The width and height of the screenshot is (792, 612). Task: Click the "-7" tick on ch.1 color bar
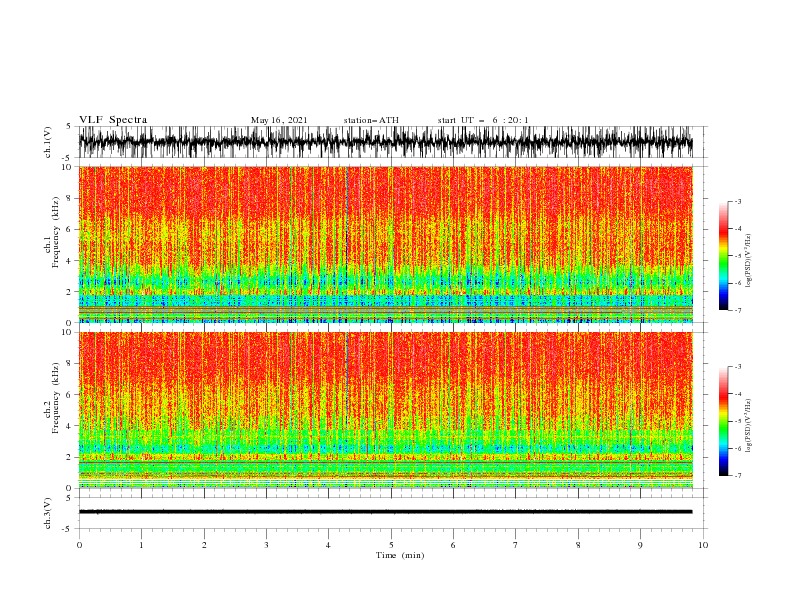point(738,311)
